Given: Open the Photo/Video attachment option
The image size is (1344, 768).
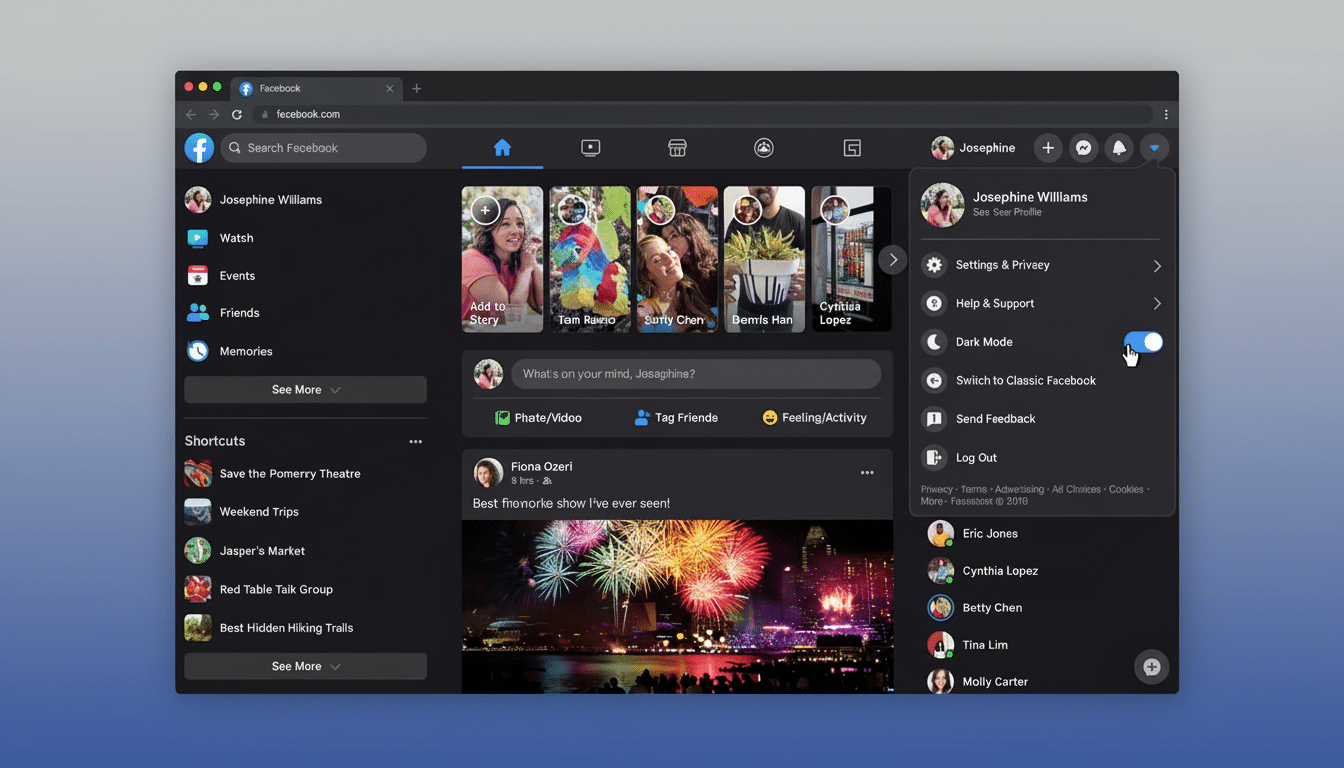Looking at the screenshot, I should point(540,417).
